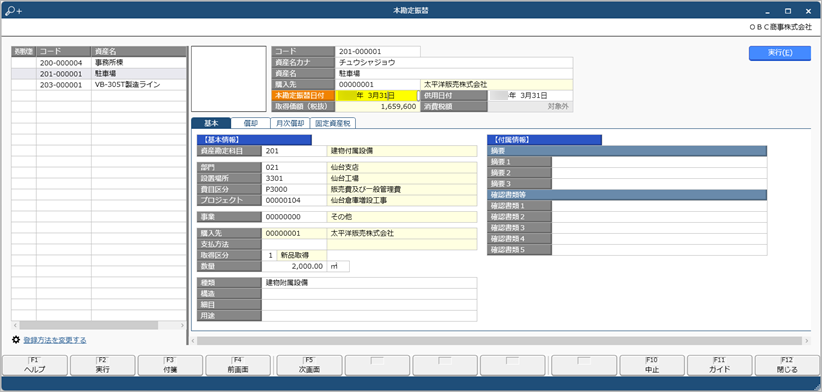The image size is (822, 392).
Task: Click the 構造 empty field
Action: coord(370,293)
